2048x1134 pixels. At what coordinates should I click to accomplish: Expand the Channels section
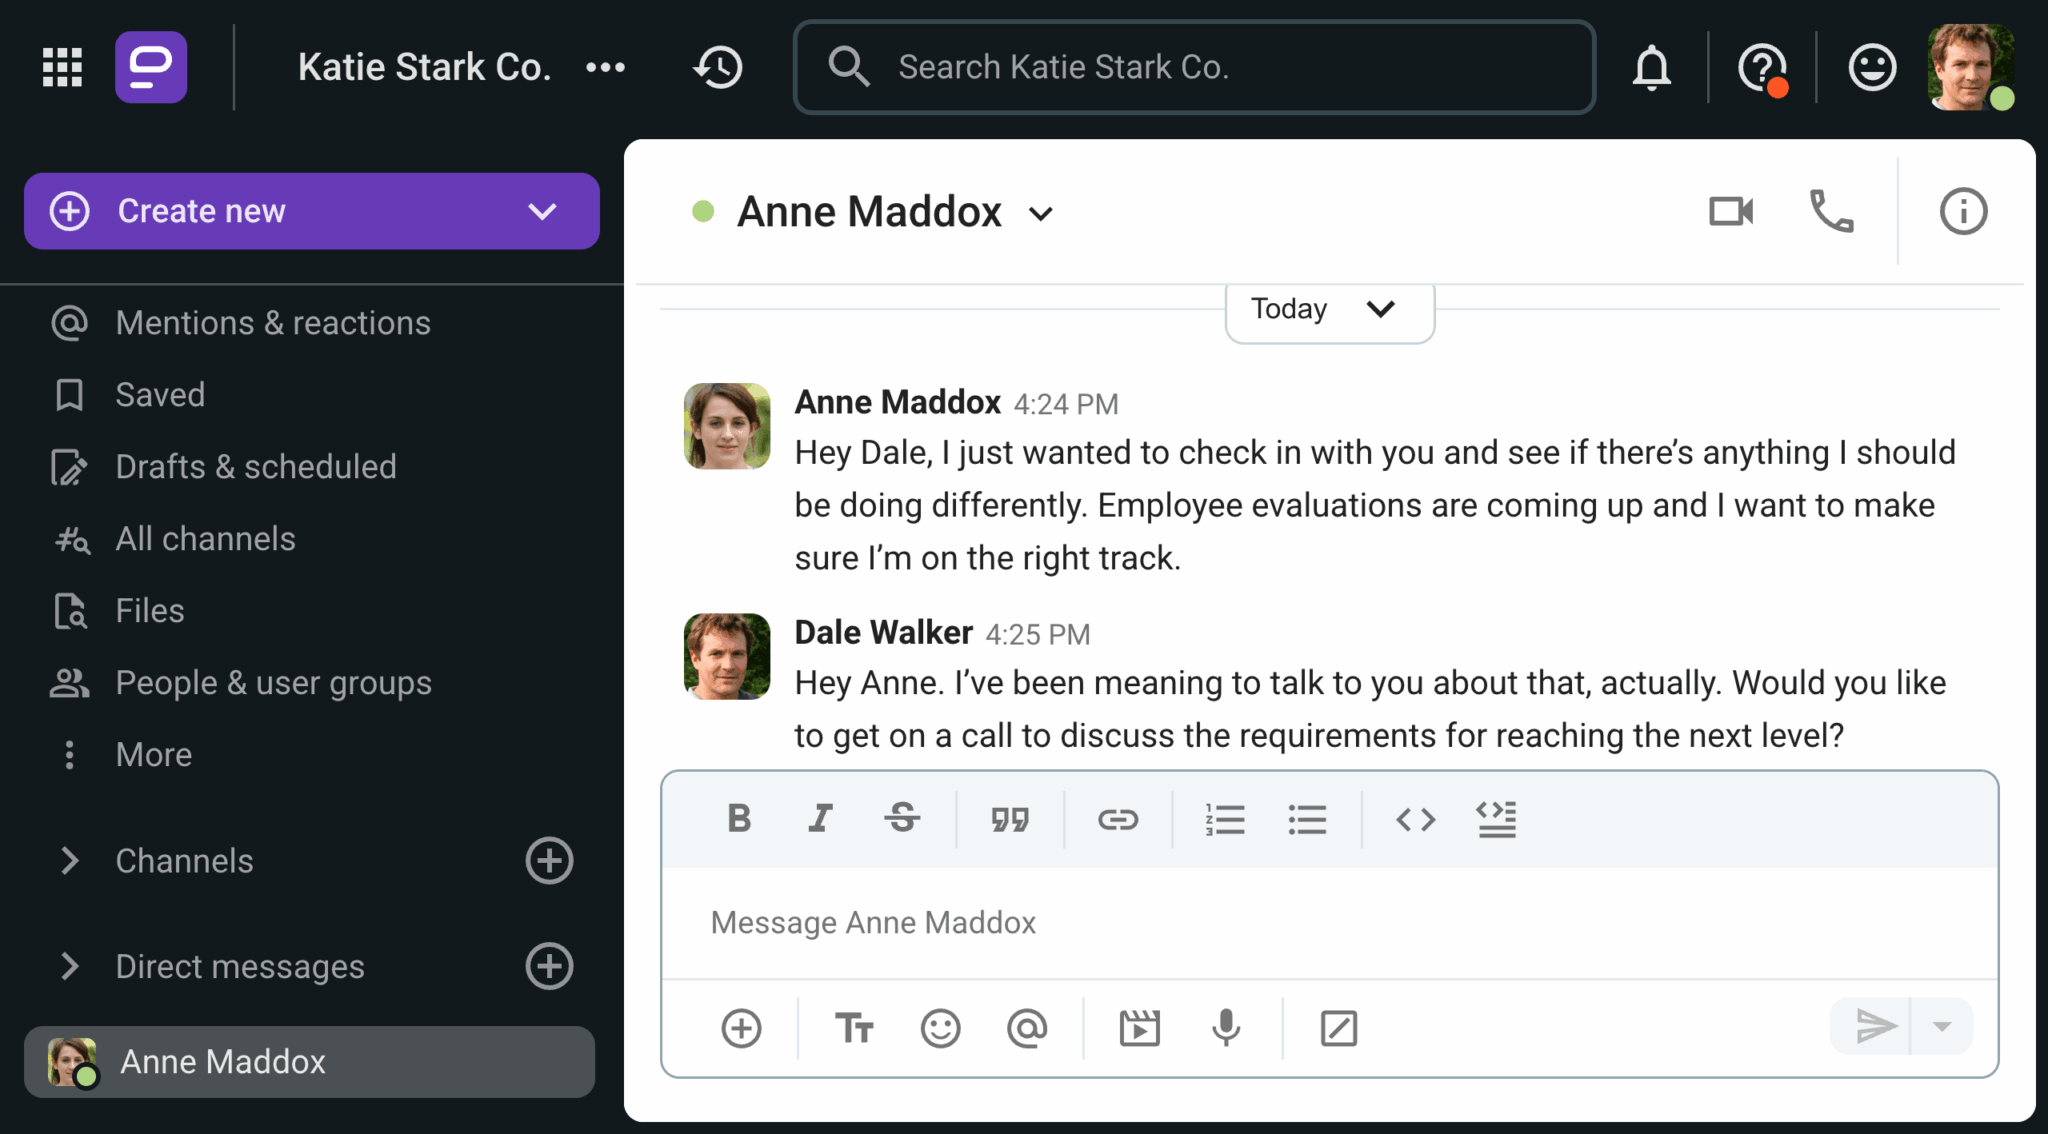[69, 861]
